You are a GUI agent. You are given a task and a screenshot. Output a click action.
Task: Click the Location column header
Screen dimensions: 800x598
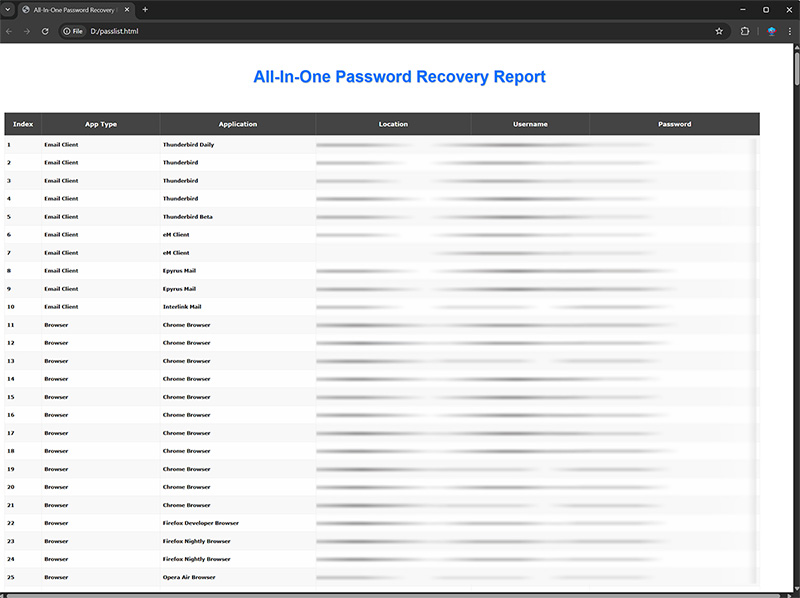pos(393,124)
